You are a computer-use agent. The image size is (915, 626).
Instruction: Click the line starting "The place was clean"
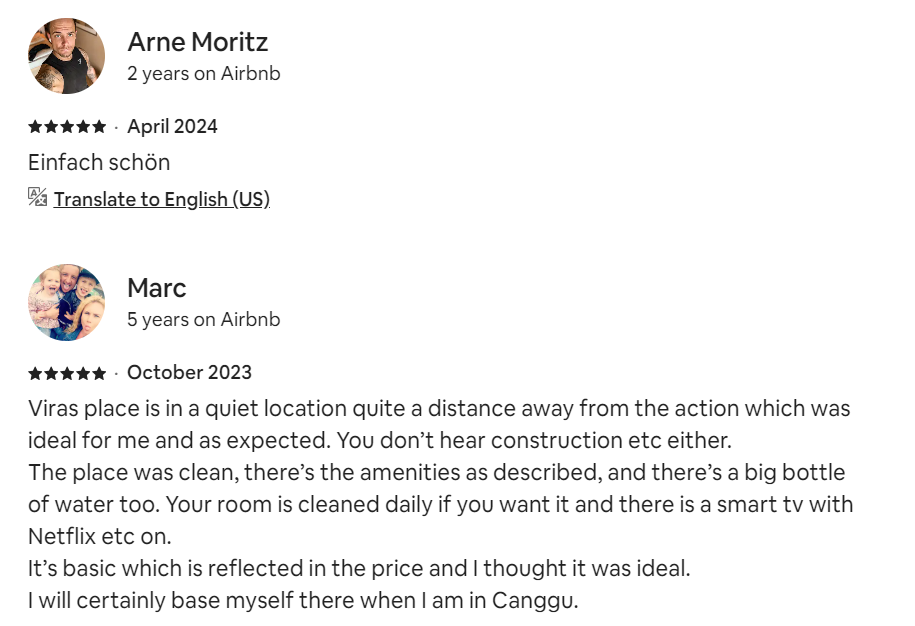point(436,472)
